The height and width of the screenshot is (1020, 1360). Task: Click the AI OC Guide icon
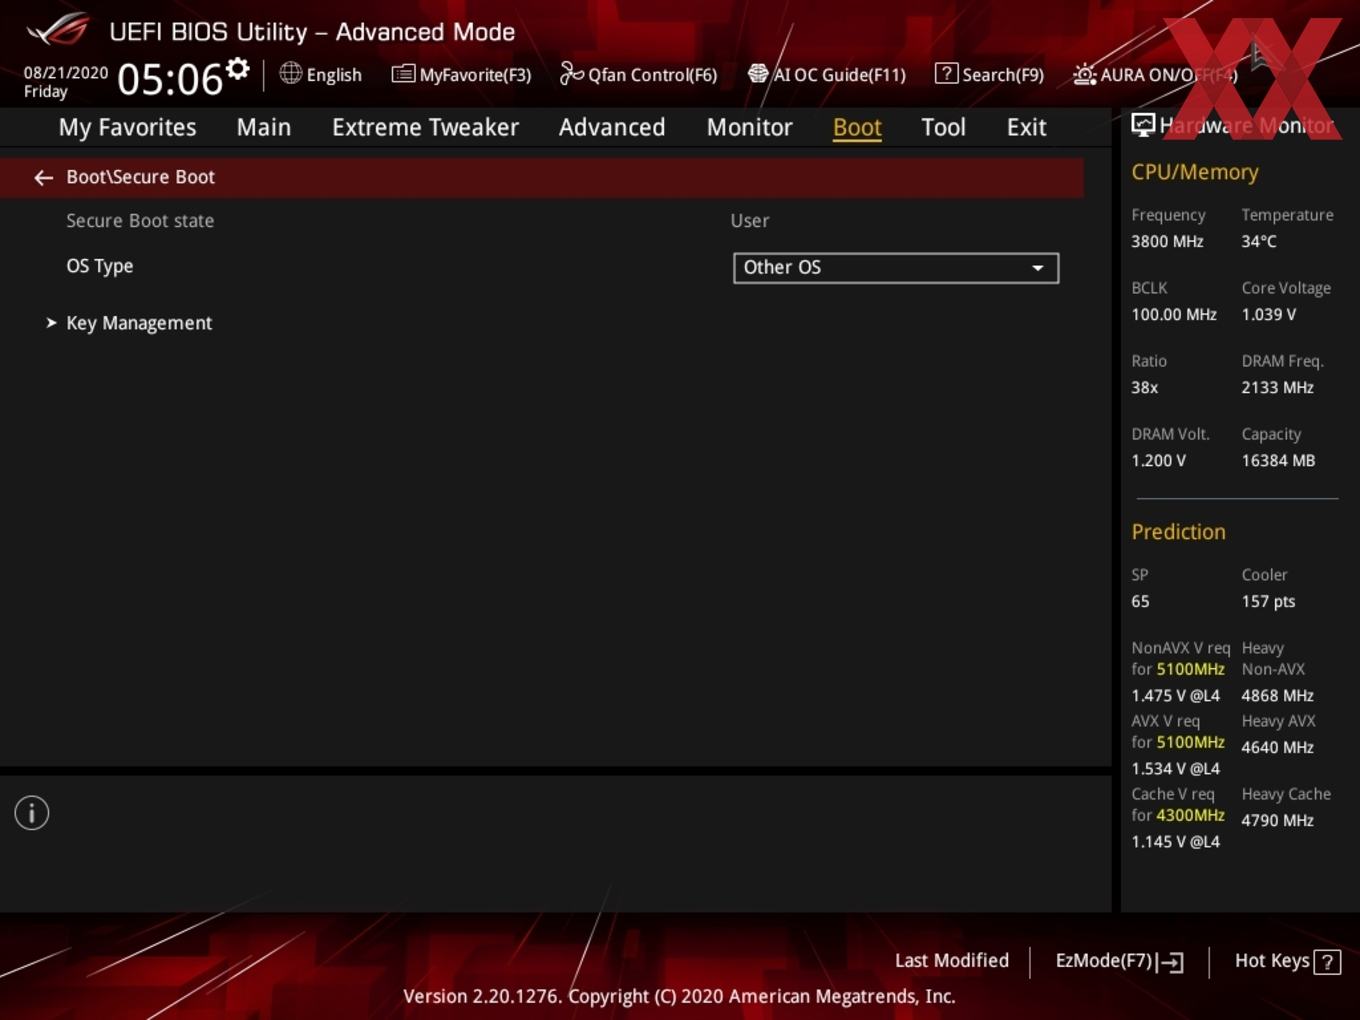click(x=758, y=73)
